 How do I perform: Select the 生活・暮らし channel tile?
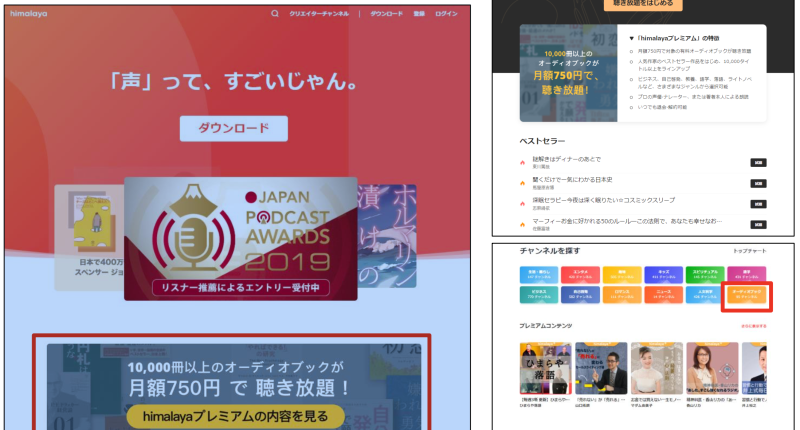[x=539, y=274]
